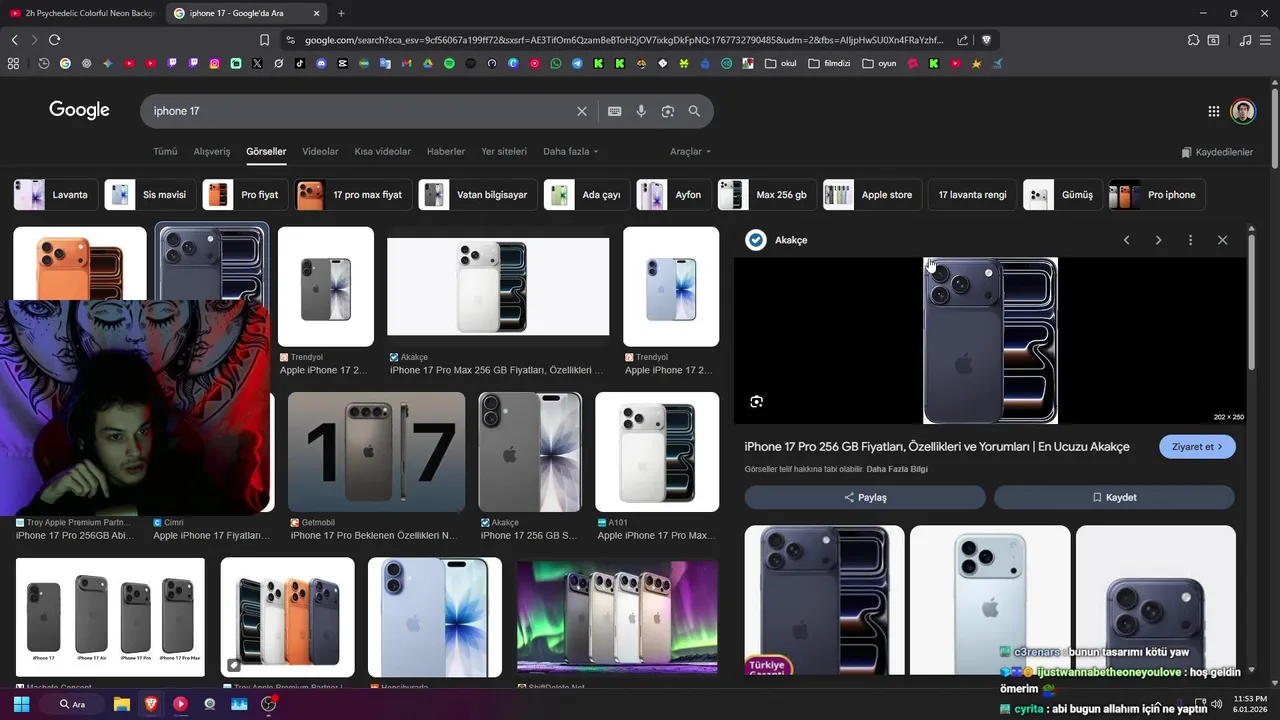Screen dimensions: 1280x720
Task: Filter by the 'Vatan bilgisayar' chip
Action: coord(478,195)
